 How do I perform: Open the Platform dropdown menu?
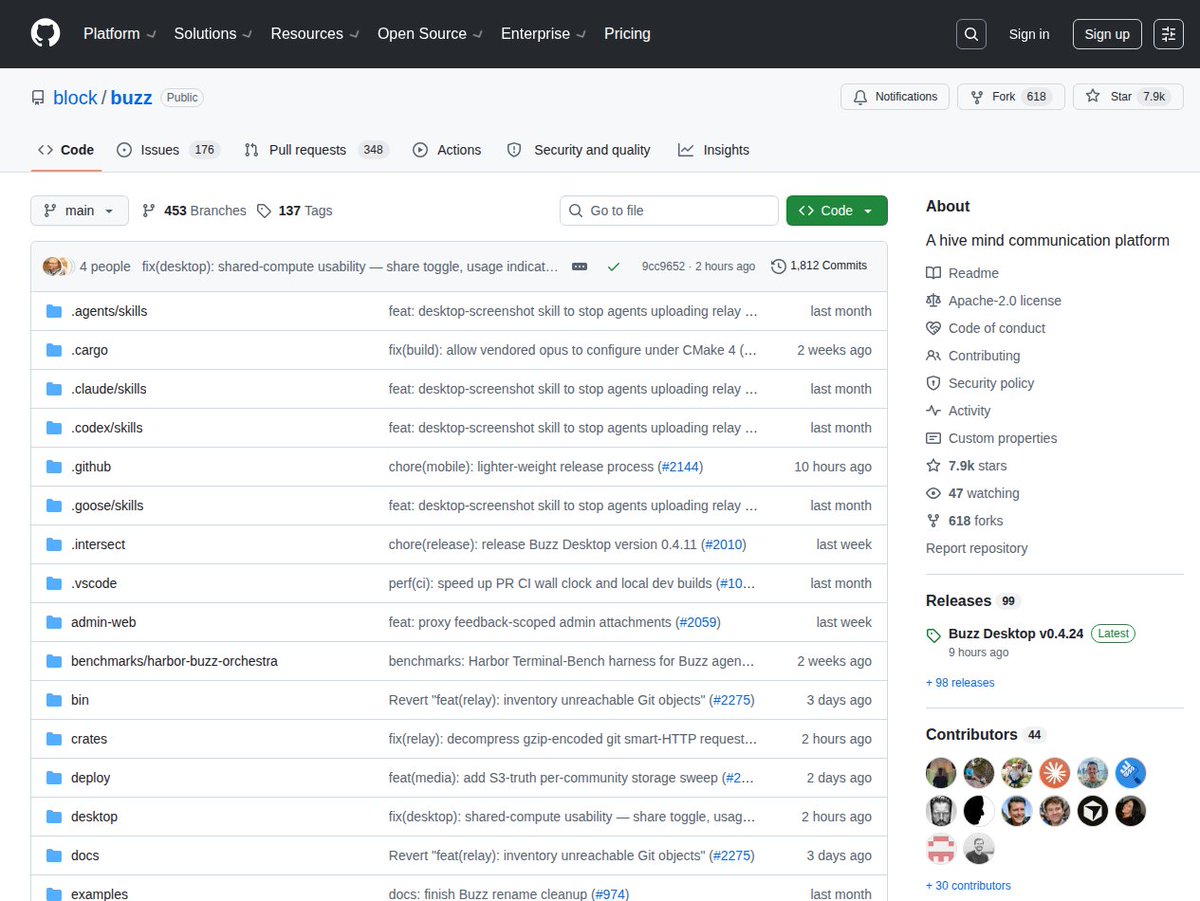tap(120, 34)
